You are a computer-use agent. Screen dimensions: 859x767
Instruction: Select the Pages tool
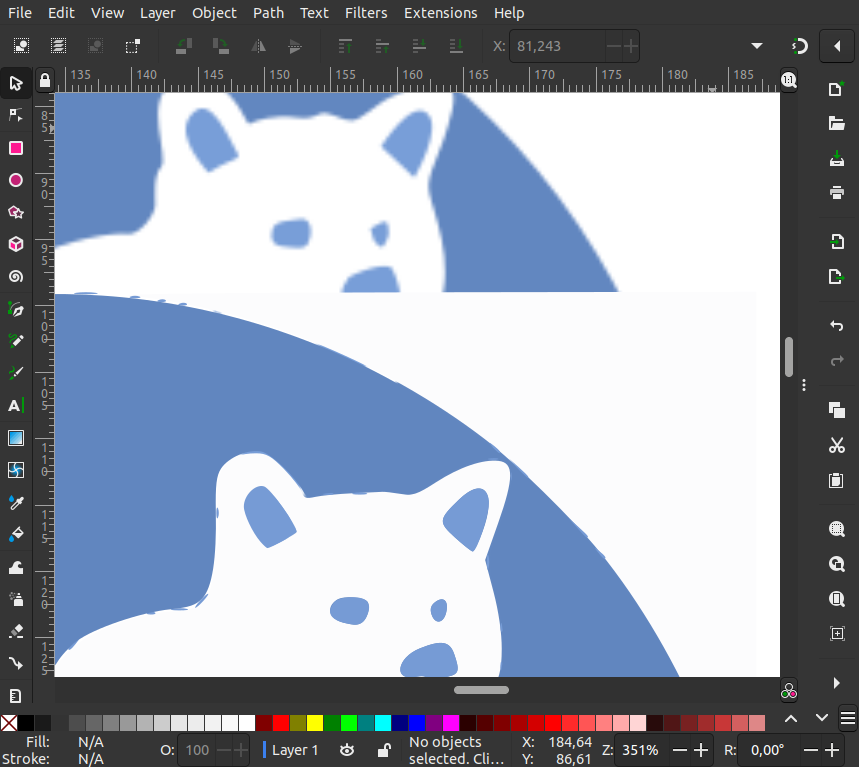tap(16, 696)
